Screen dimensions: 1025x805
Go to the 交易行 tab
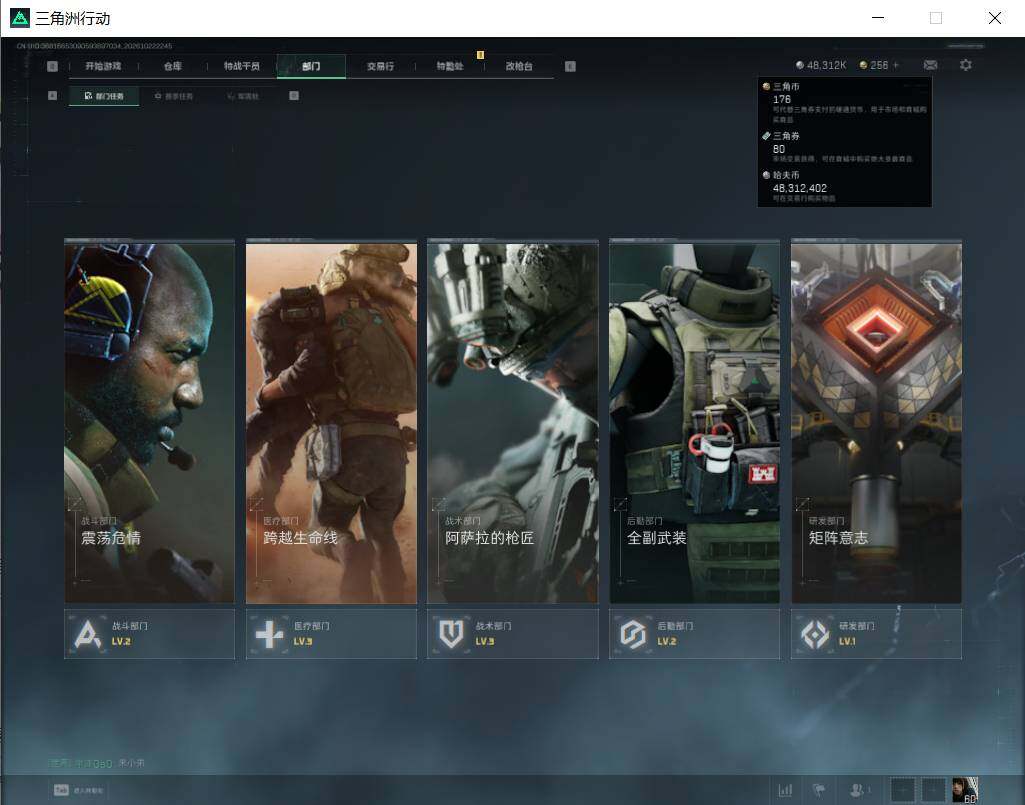[x=380, y=66]
